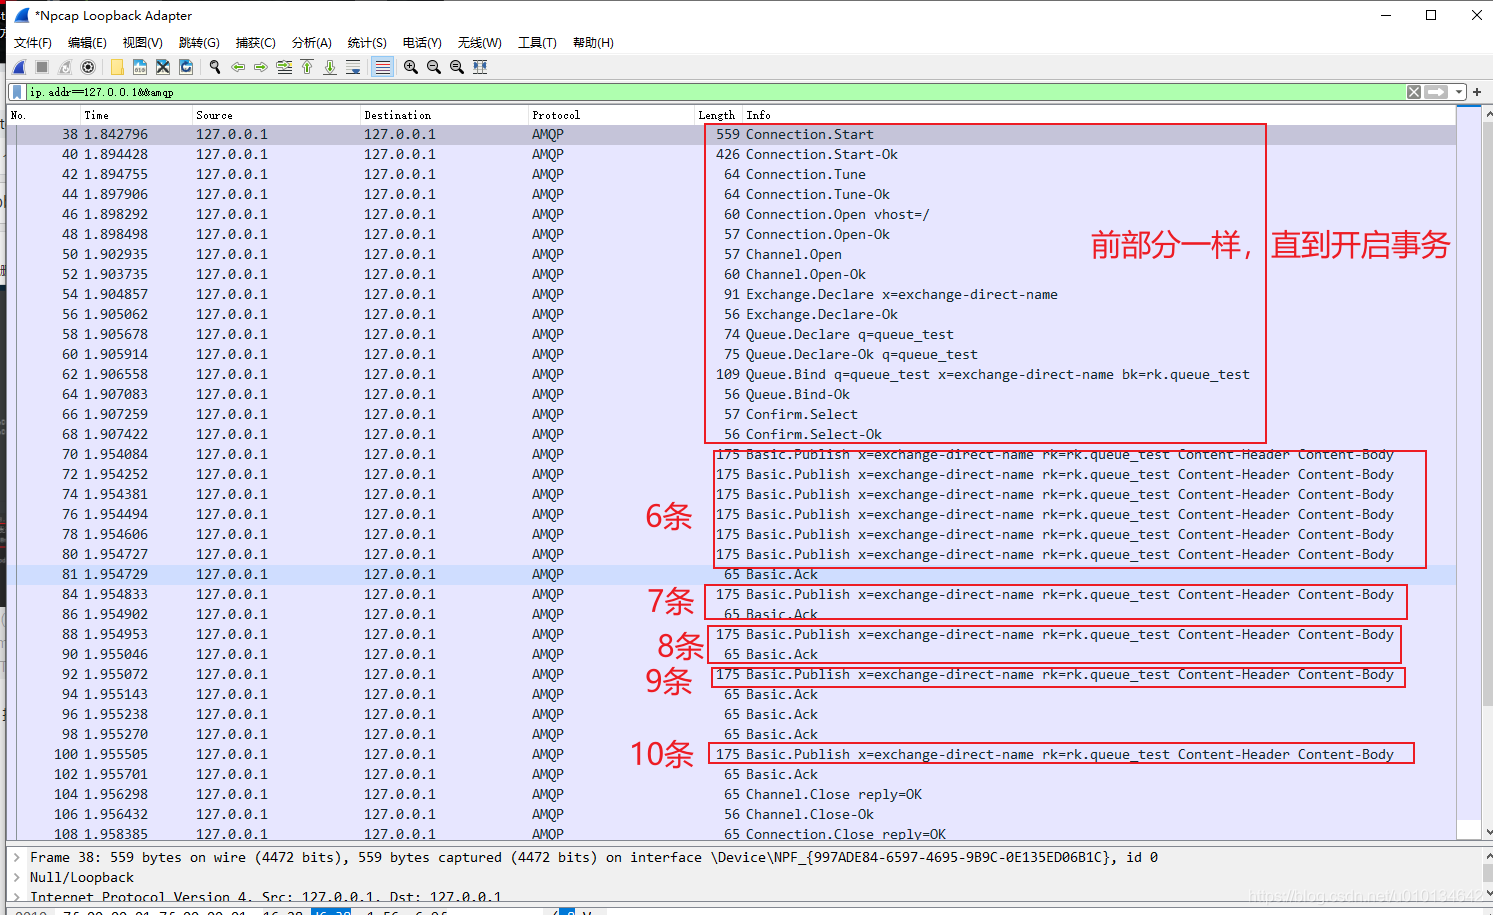Expand the Null/Loopback tree node
1493x915 pixels.
tap(16, 877)
